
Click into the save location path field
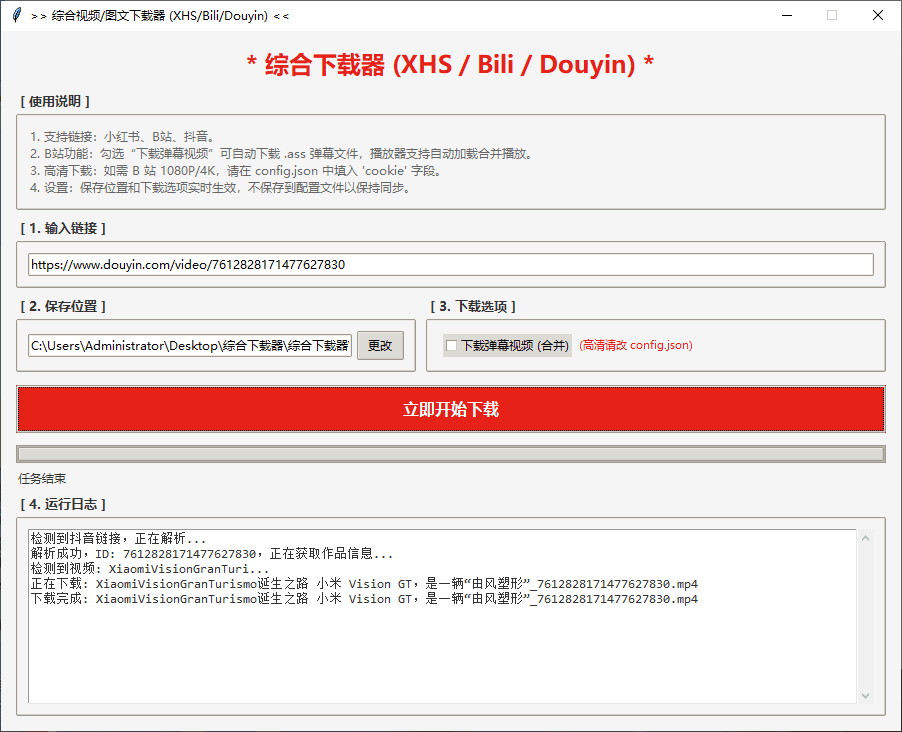click(190, 346)
